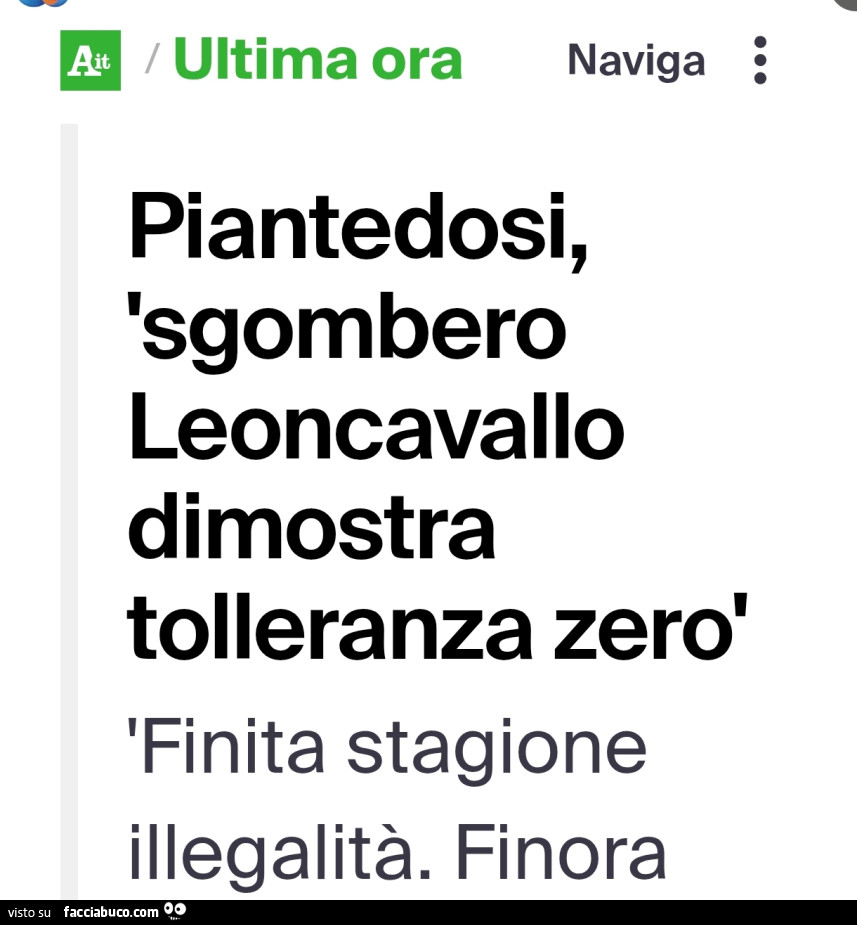Open the three-dot more options menu
The width and height of the screenshot is (857, 925).
point(760,60)
